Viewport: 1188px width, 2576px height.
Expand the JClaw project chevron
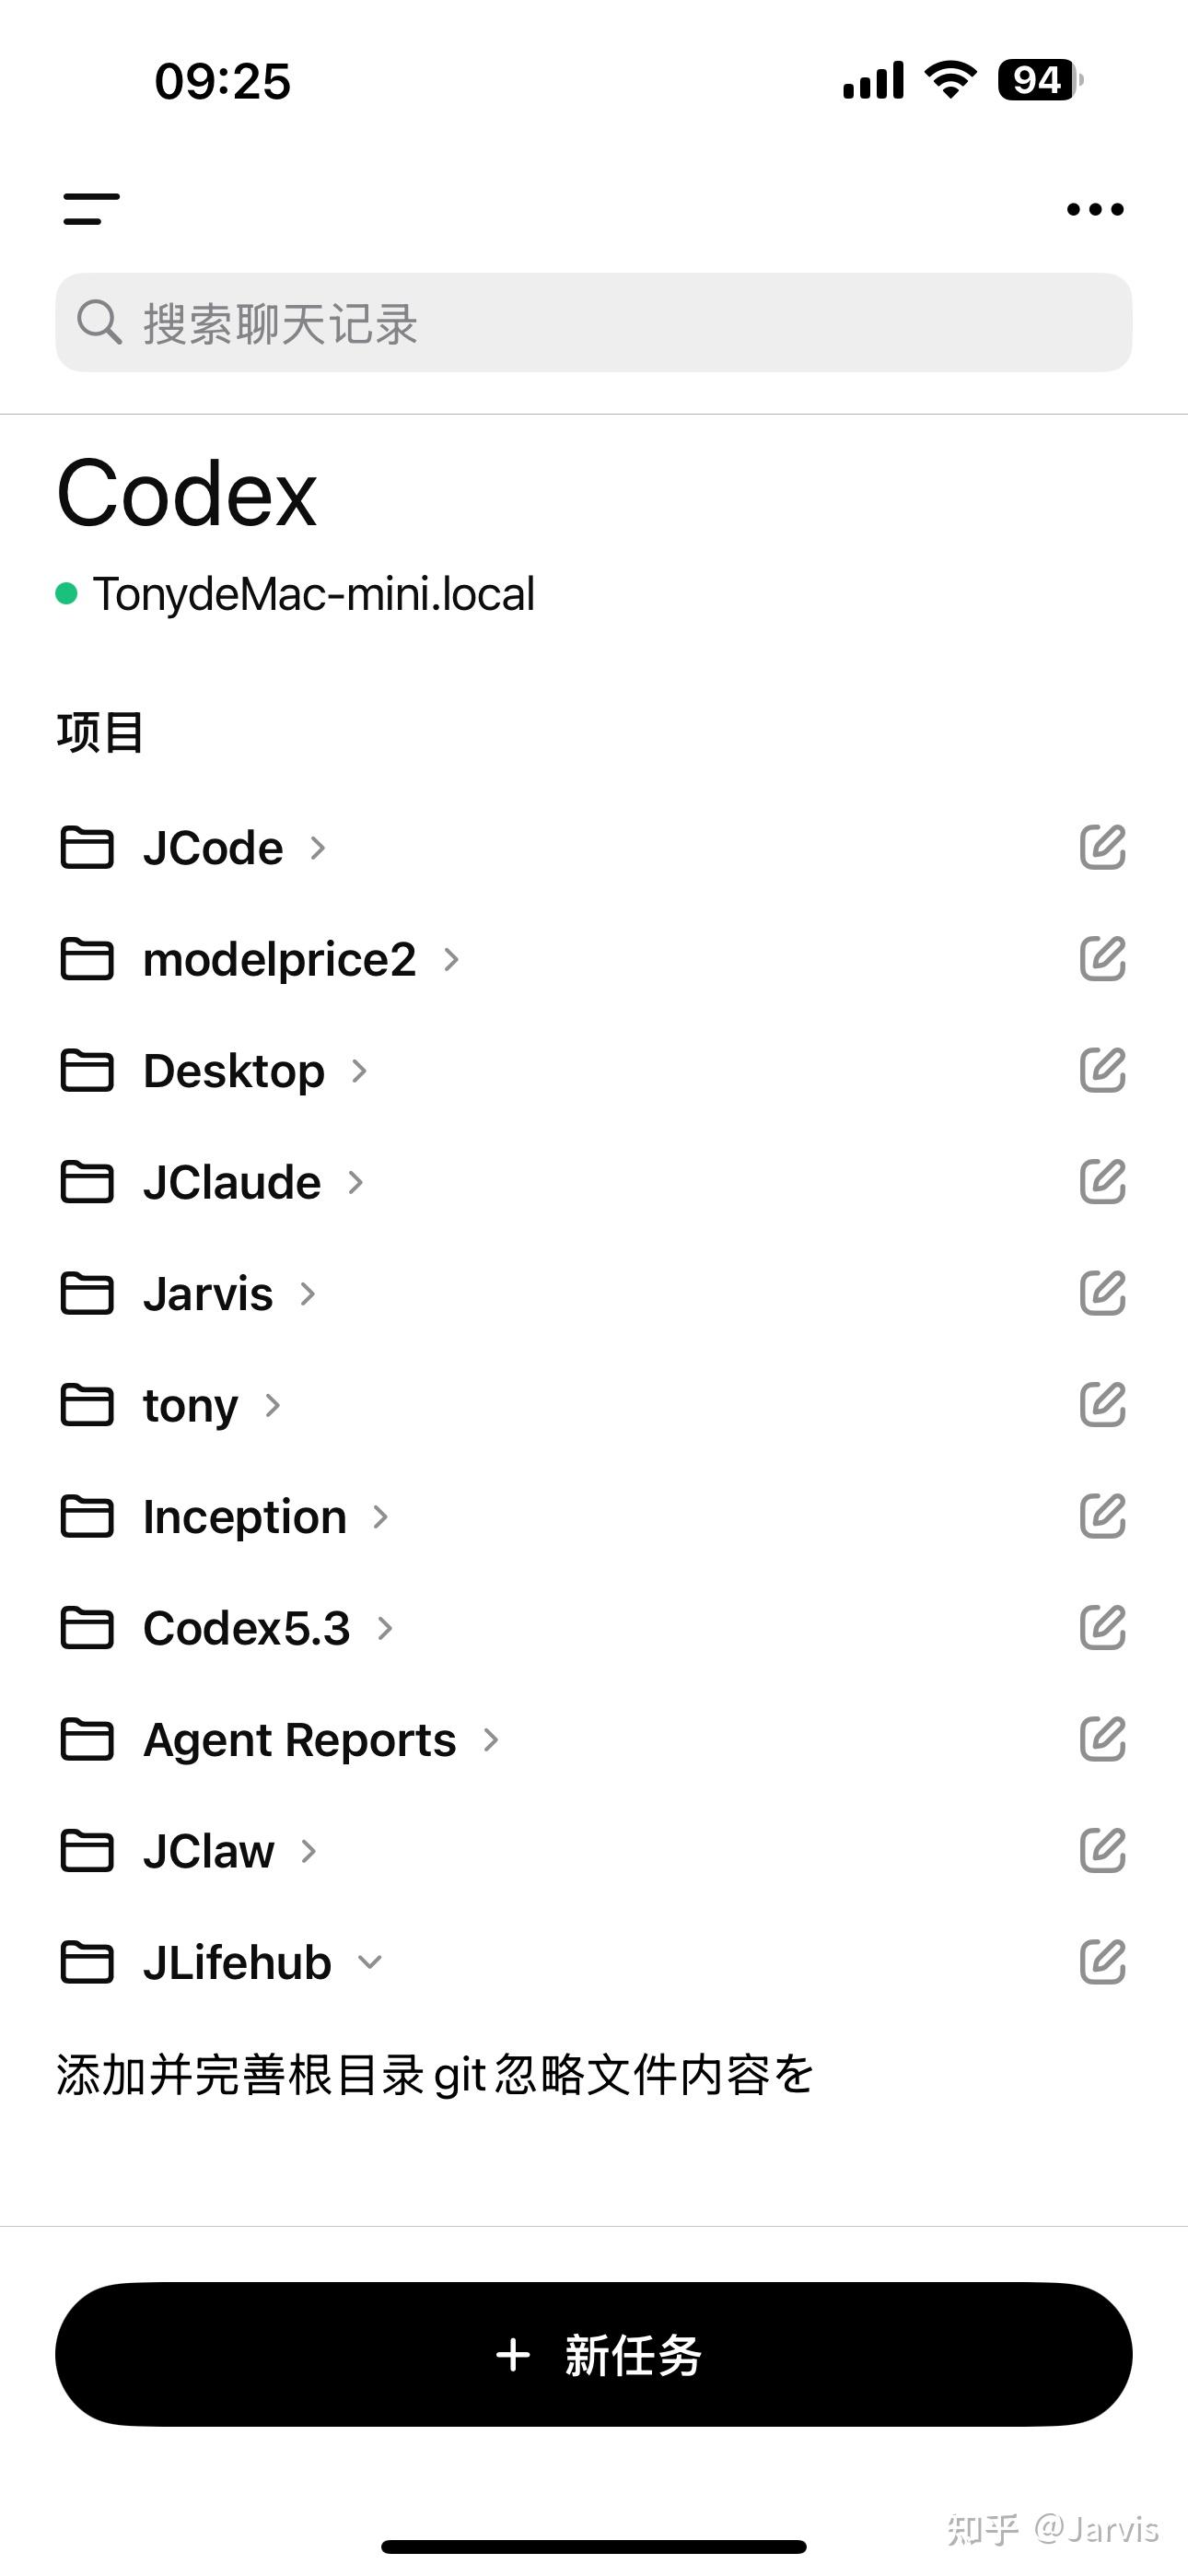click(309, 1851)
